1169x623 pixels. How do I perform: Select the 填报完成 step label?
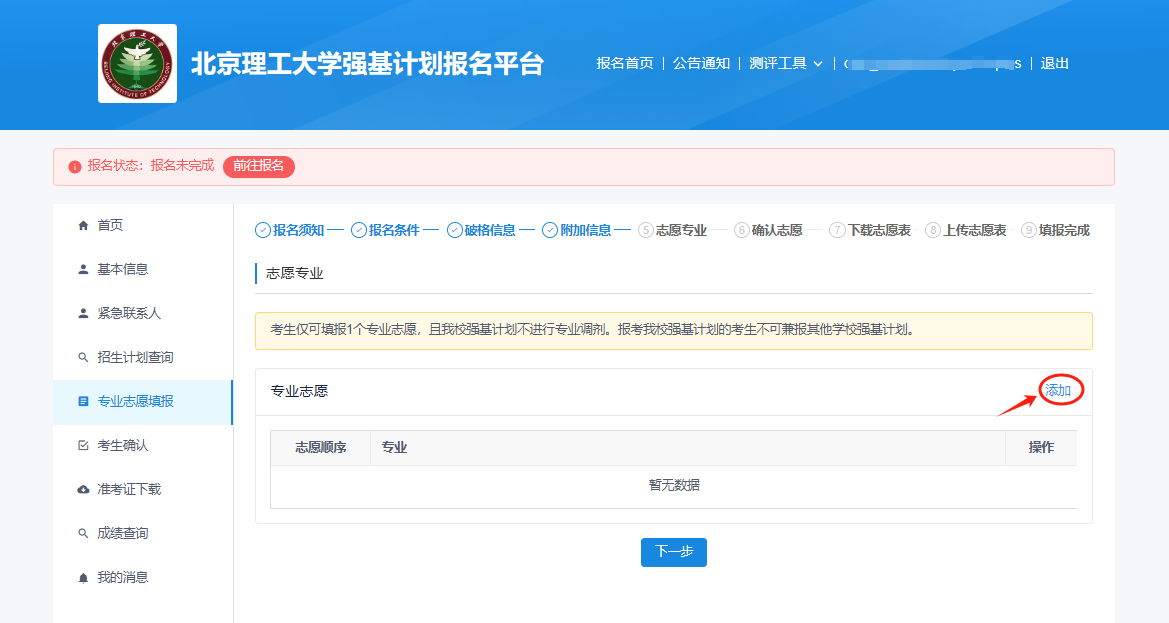pyautogui.click(x=1065, y=230)
